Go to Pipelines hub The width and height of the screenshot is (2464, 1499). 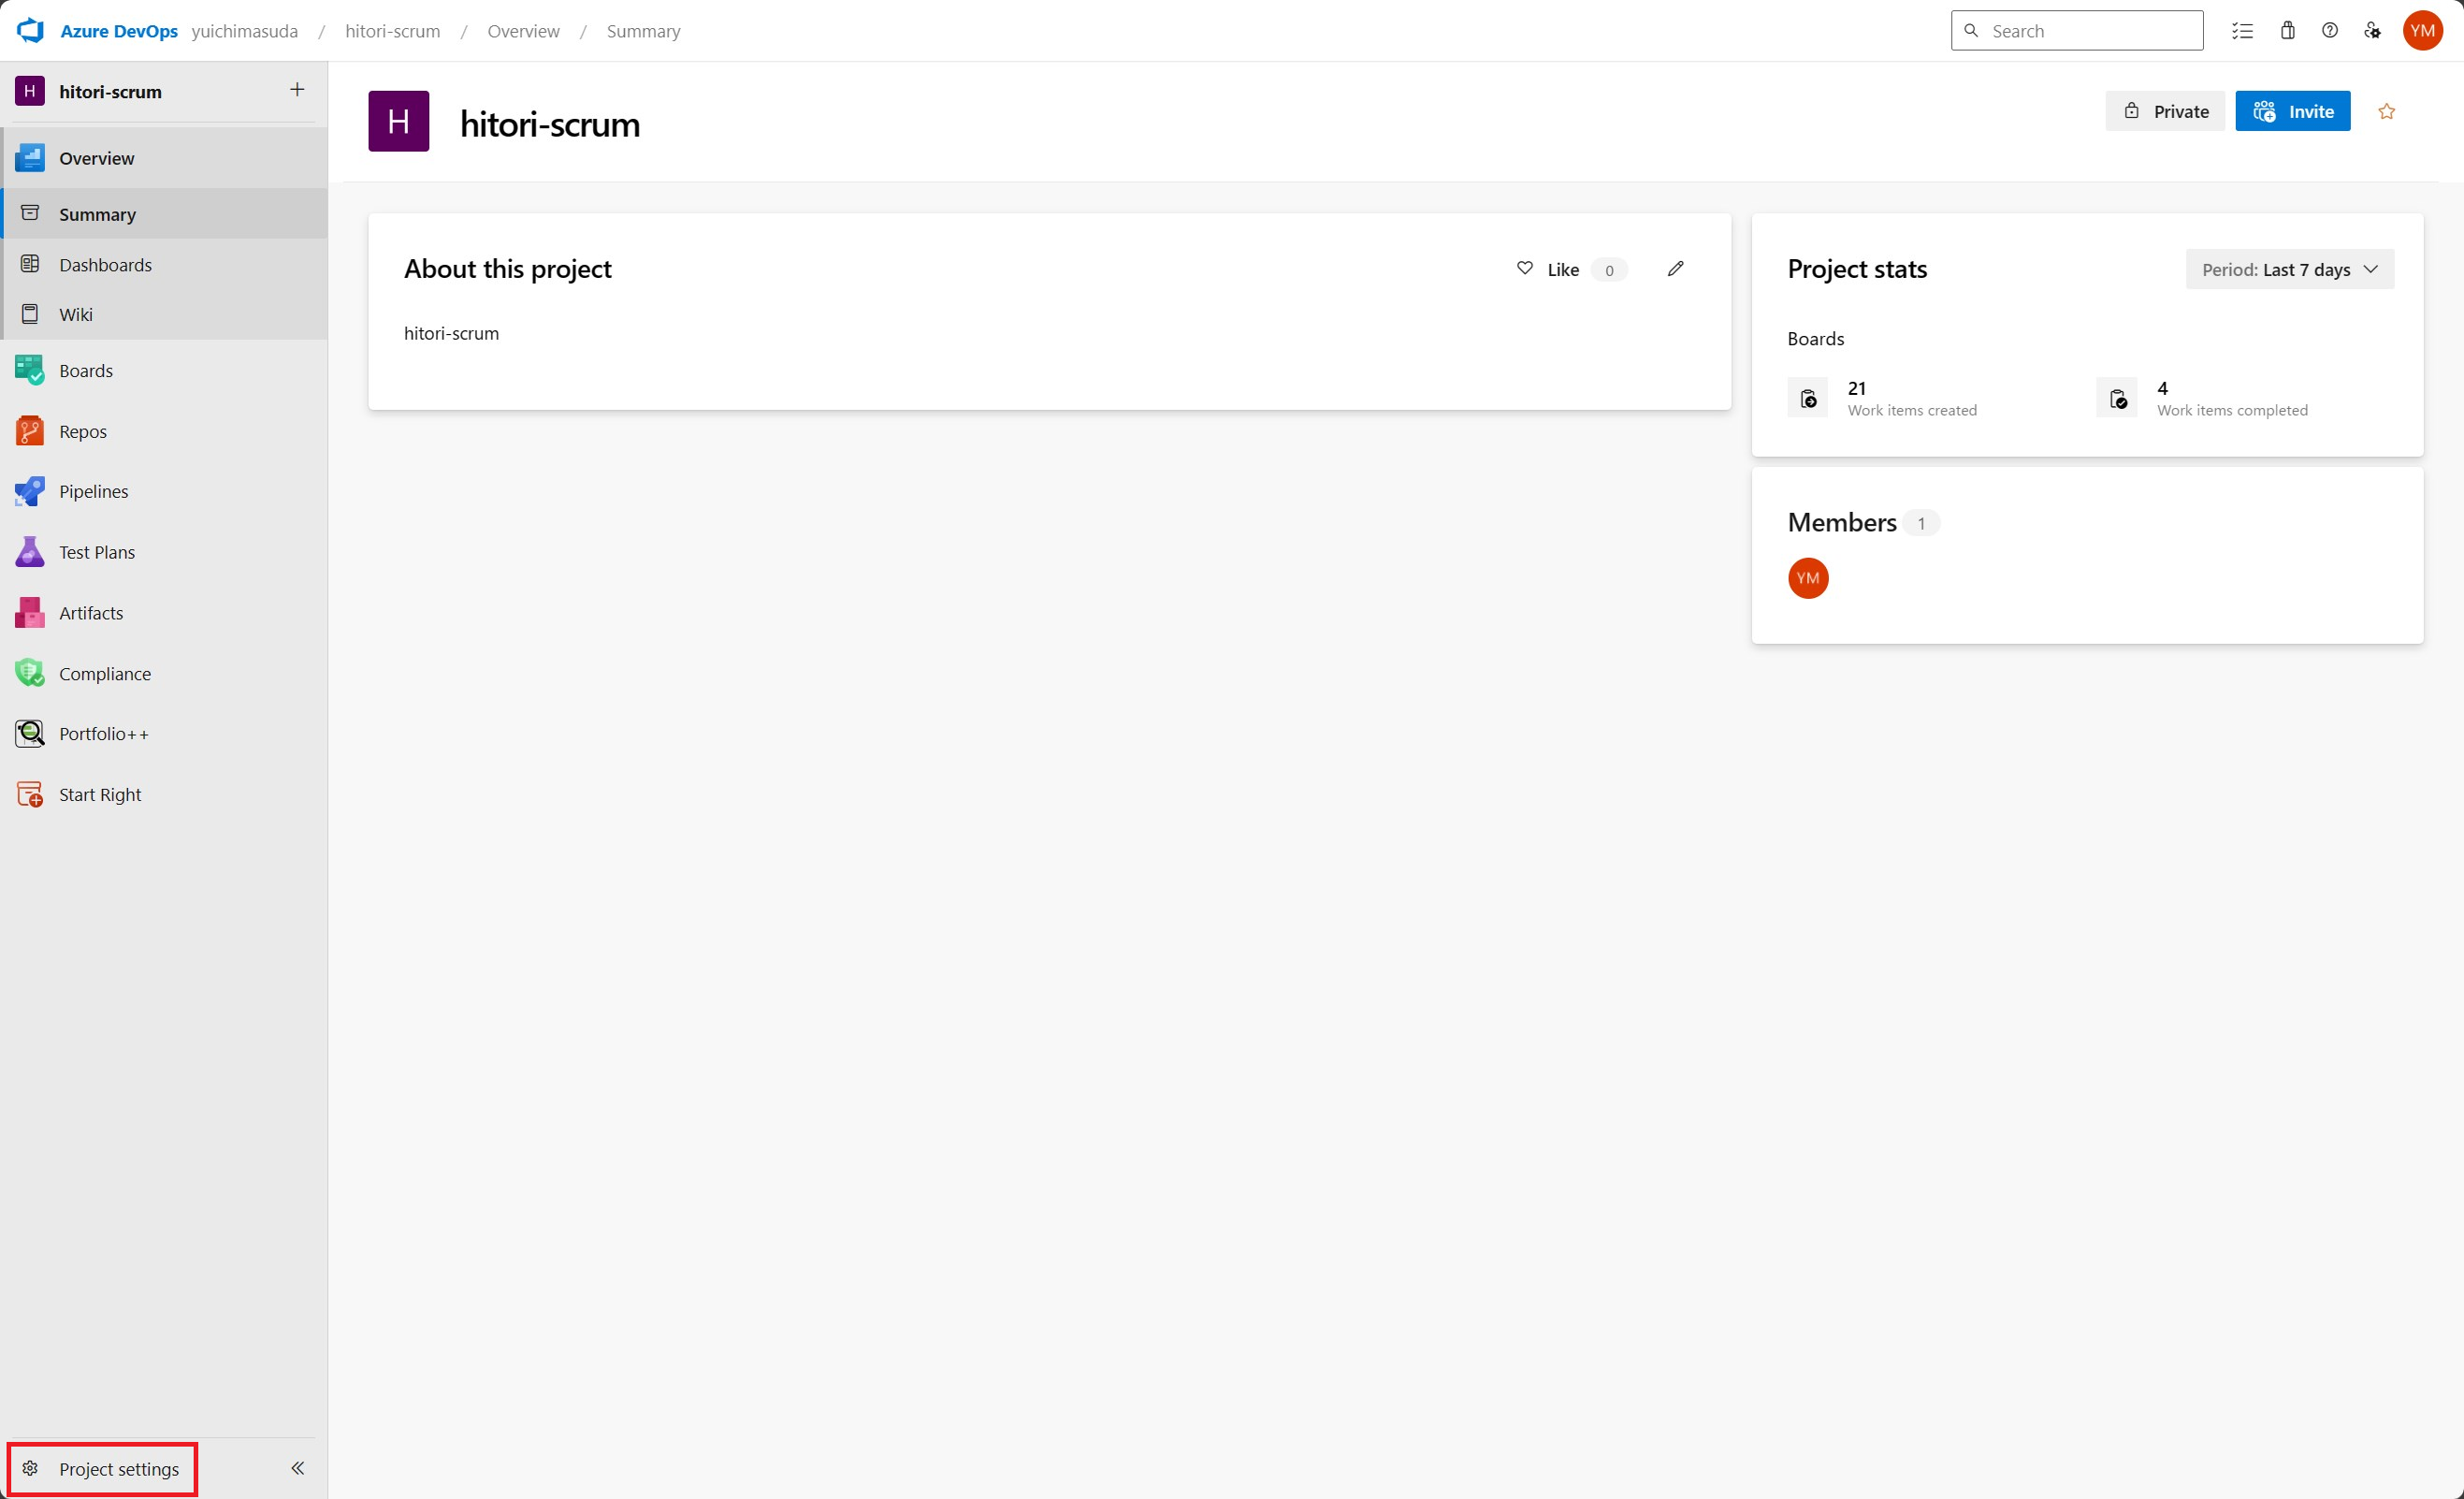pos(93,491)
